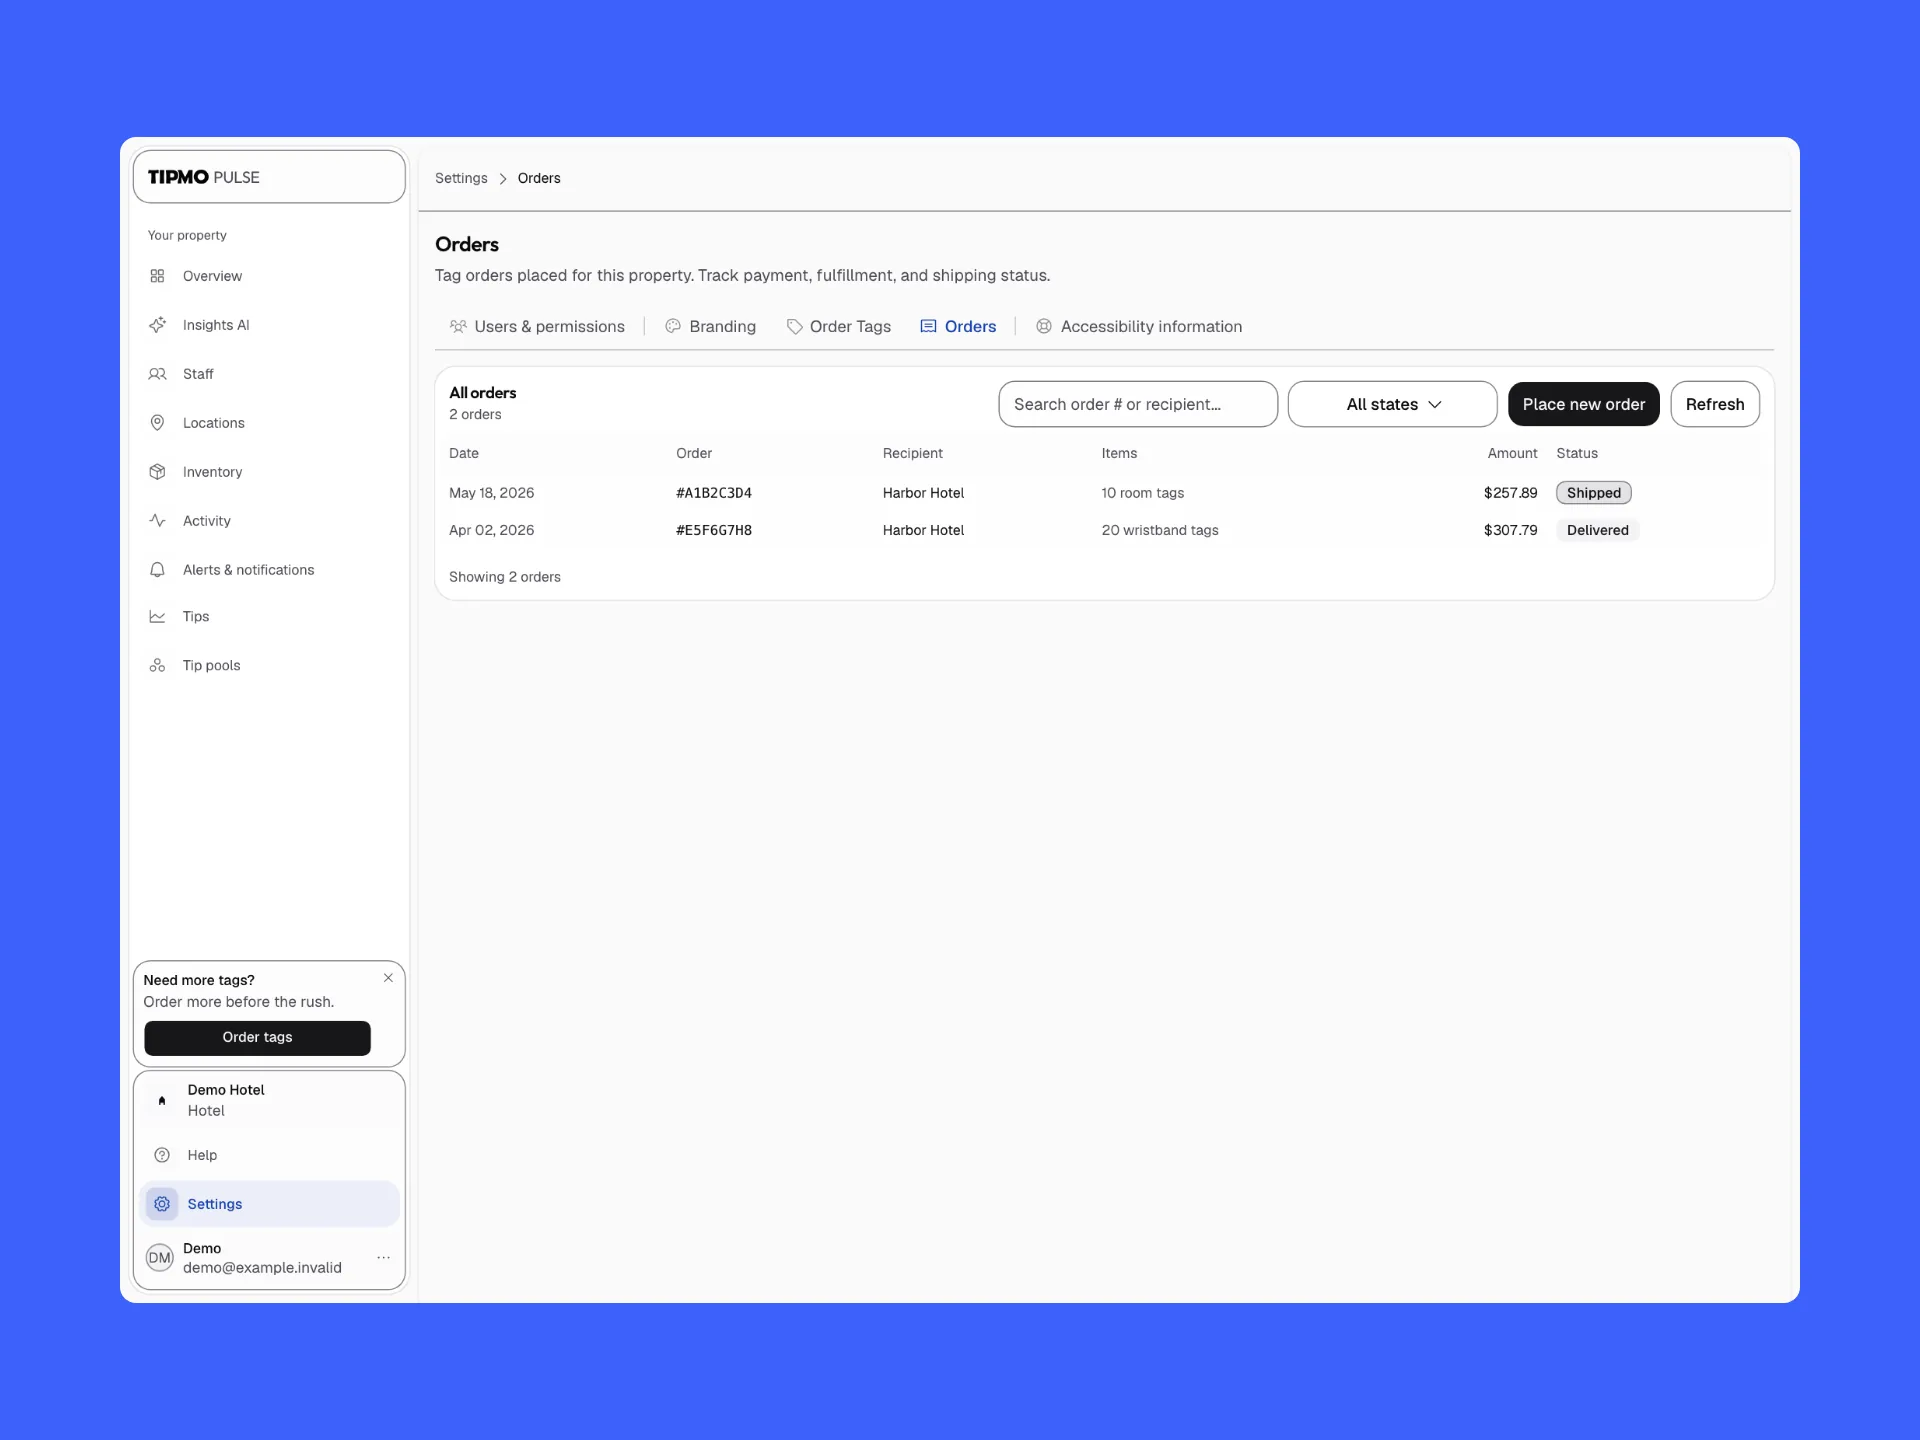The height and width of the screenshot is (1440, 1920).
Task: Click the Overview grid icon
Action: click(x=157, y=276)
